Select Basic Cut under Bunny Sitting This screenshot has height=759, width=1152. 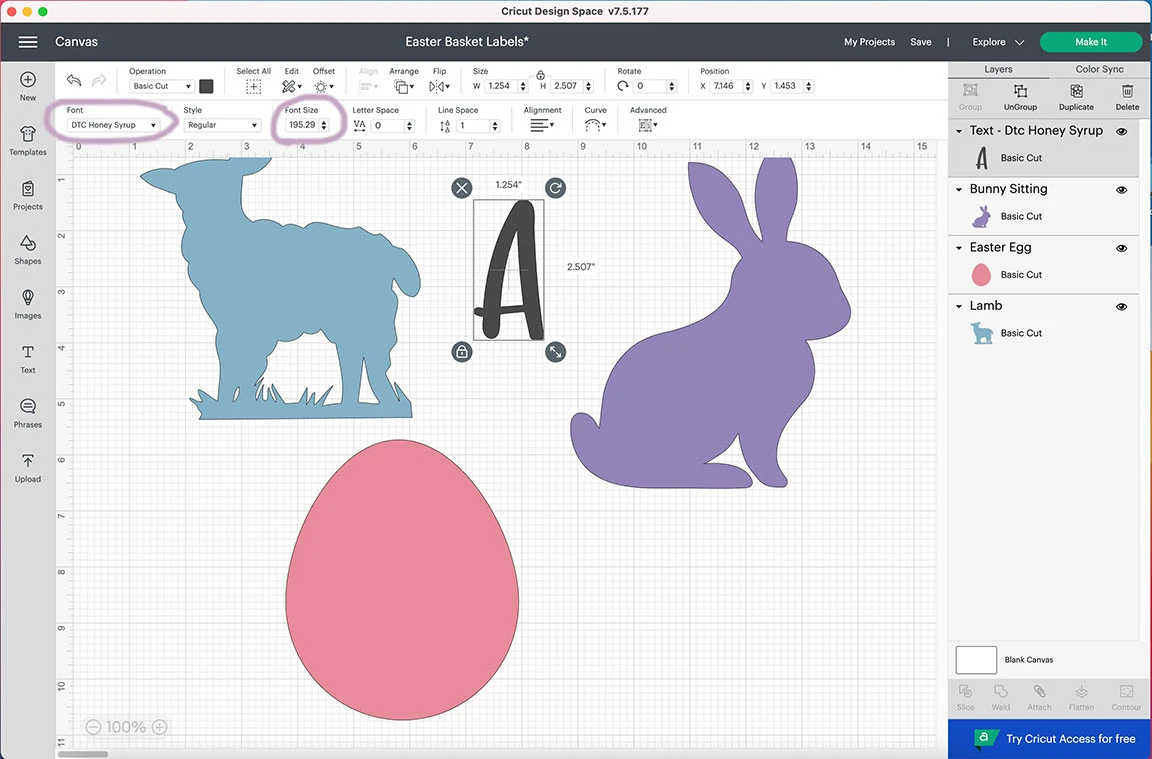1021,216
